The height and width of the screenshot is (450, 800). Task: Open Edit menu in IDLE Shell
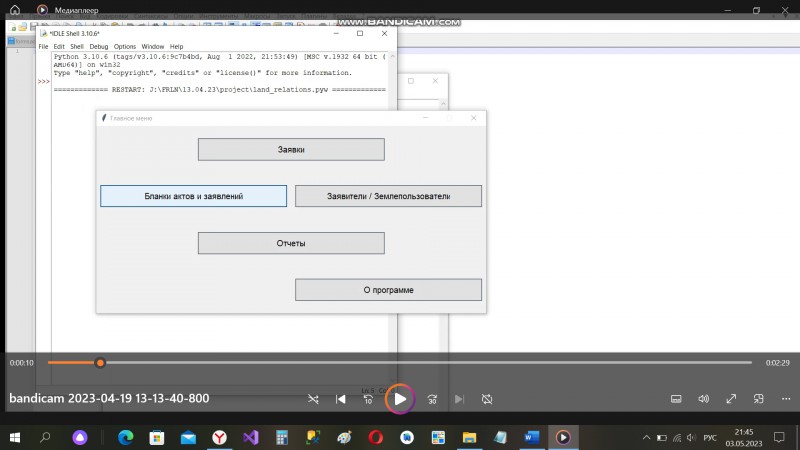[59, 46]
